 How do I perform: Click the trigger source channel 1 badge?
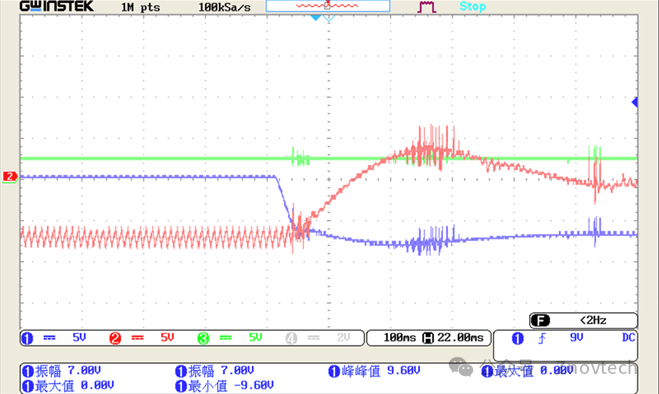pos(518,338)
